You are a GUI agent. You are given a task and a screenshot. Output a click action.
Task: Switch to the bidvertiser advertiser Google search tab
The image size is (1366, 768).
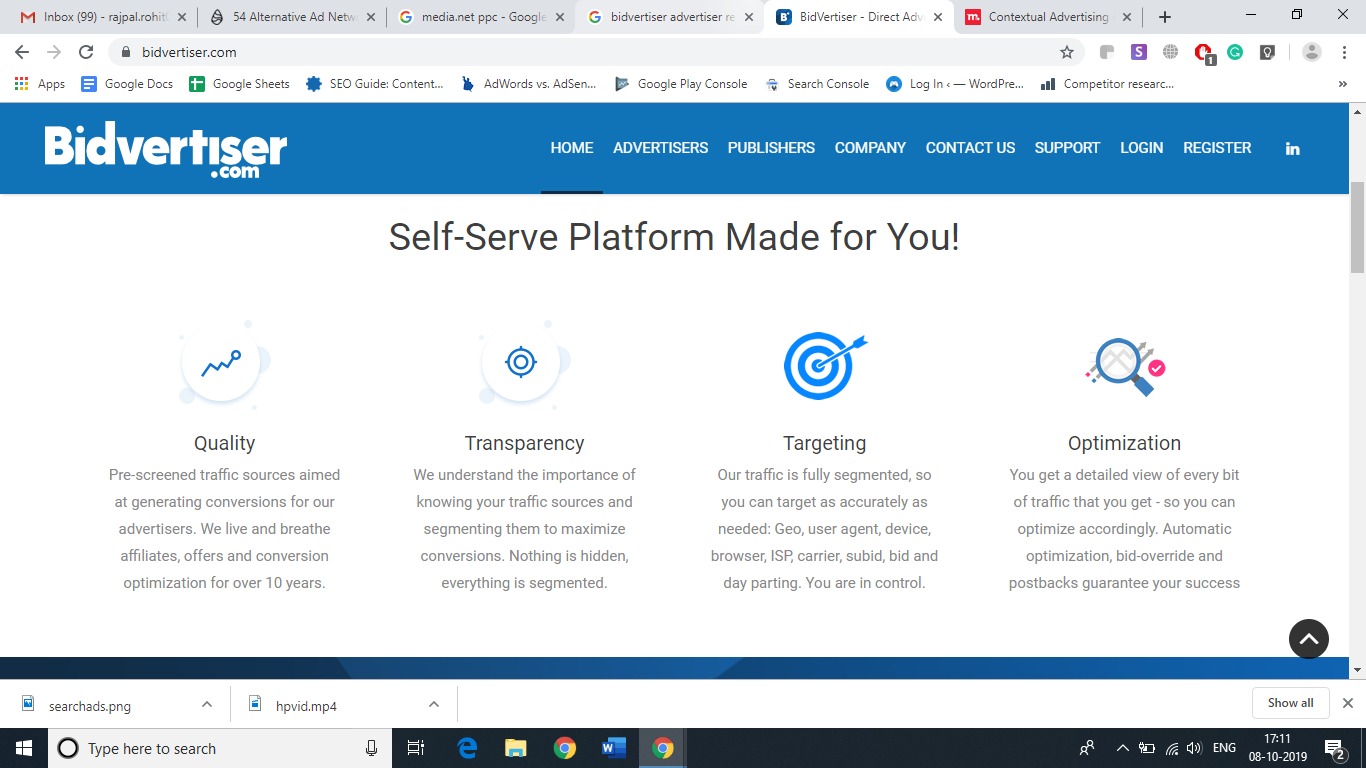pyautogui.click(x=670, y=17)
